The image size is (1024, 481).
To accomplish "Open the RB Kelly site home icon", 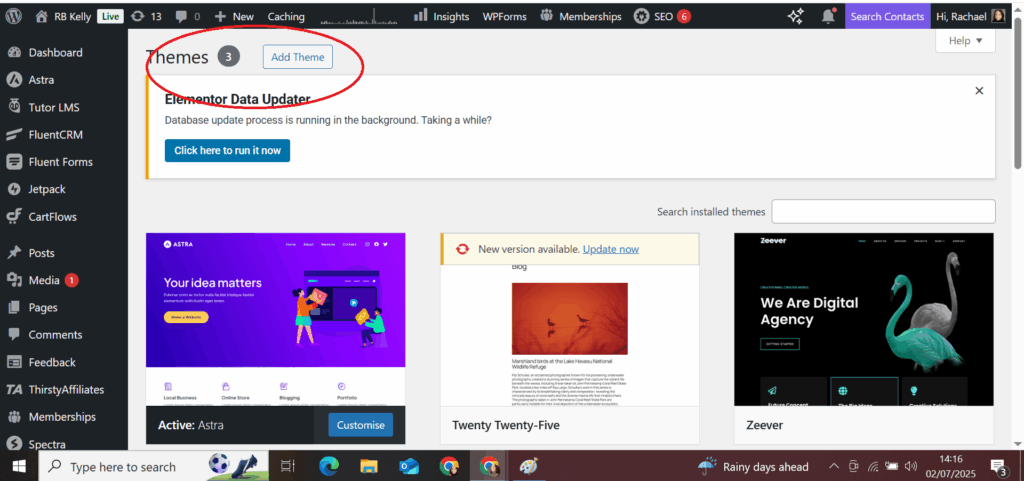I will click(42, 16).
